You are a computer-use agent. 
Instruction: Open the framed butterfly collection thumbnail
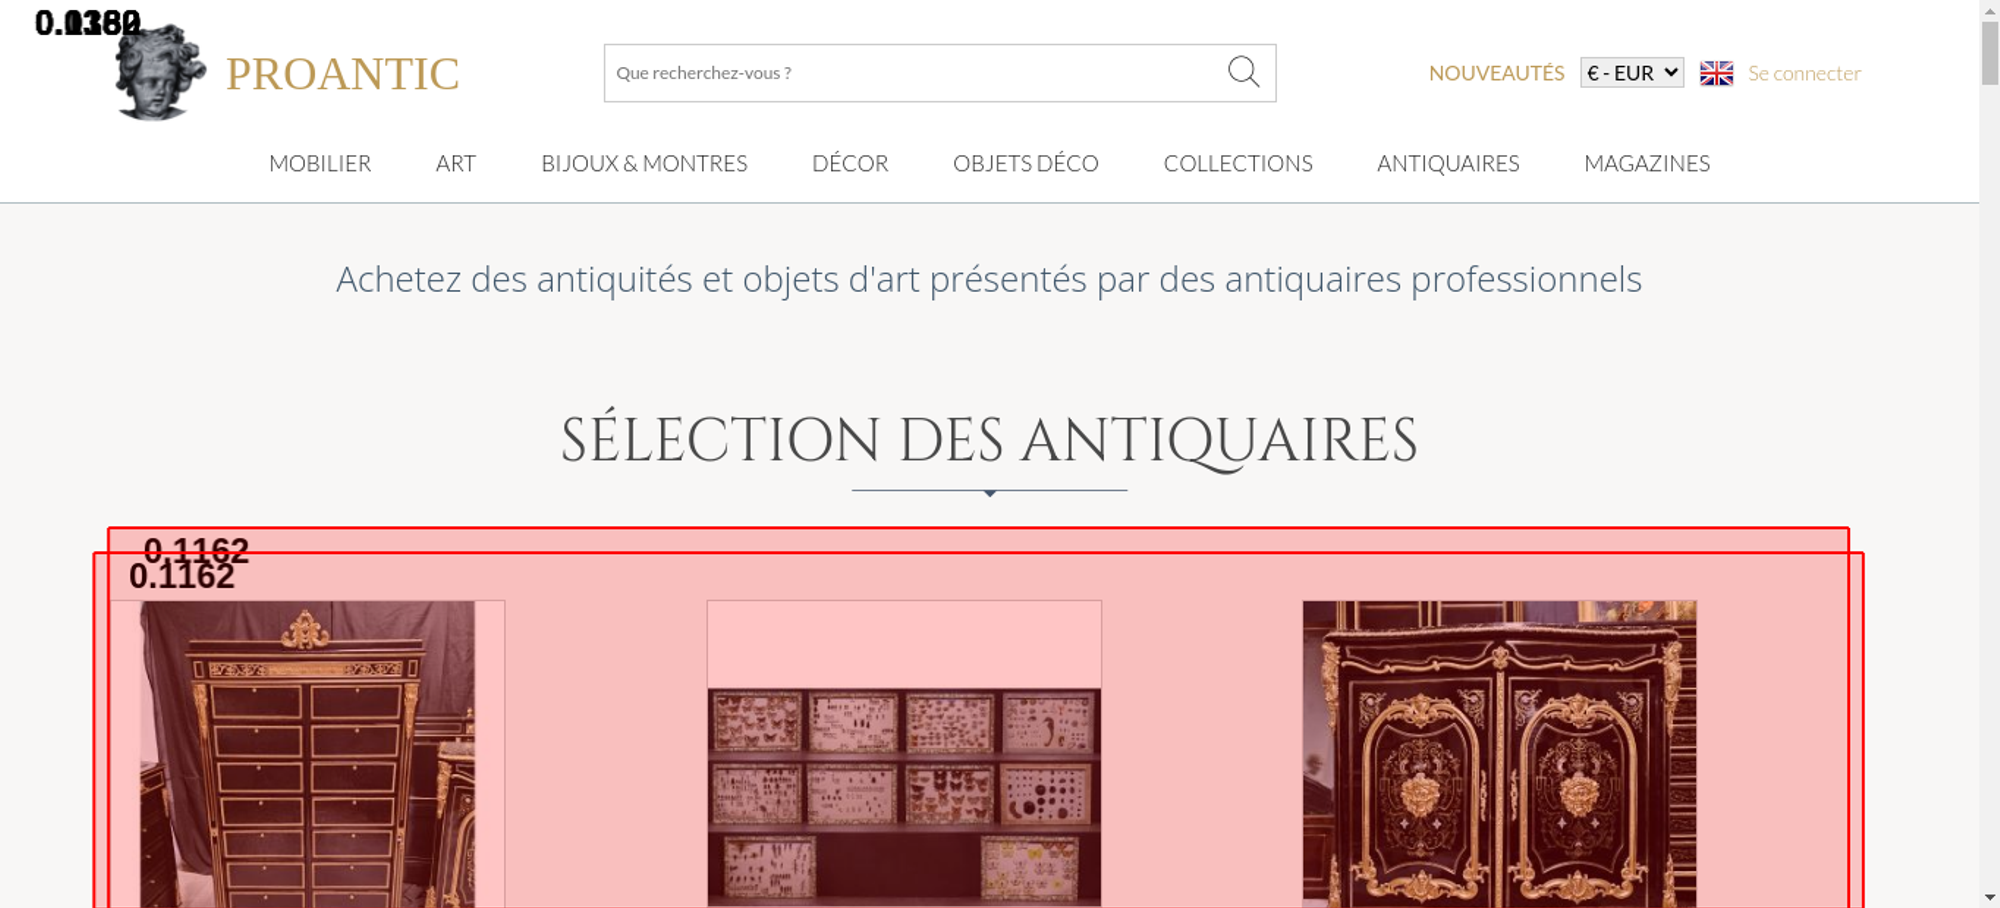(904, 754)
